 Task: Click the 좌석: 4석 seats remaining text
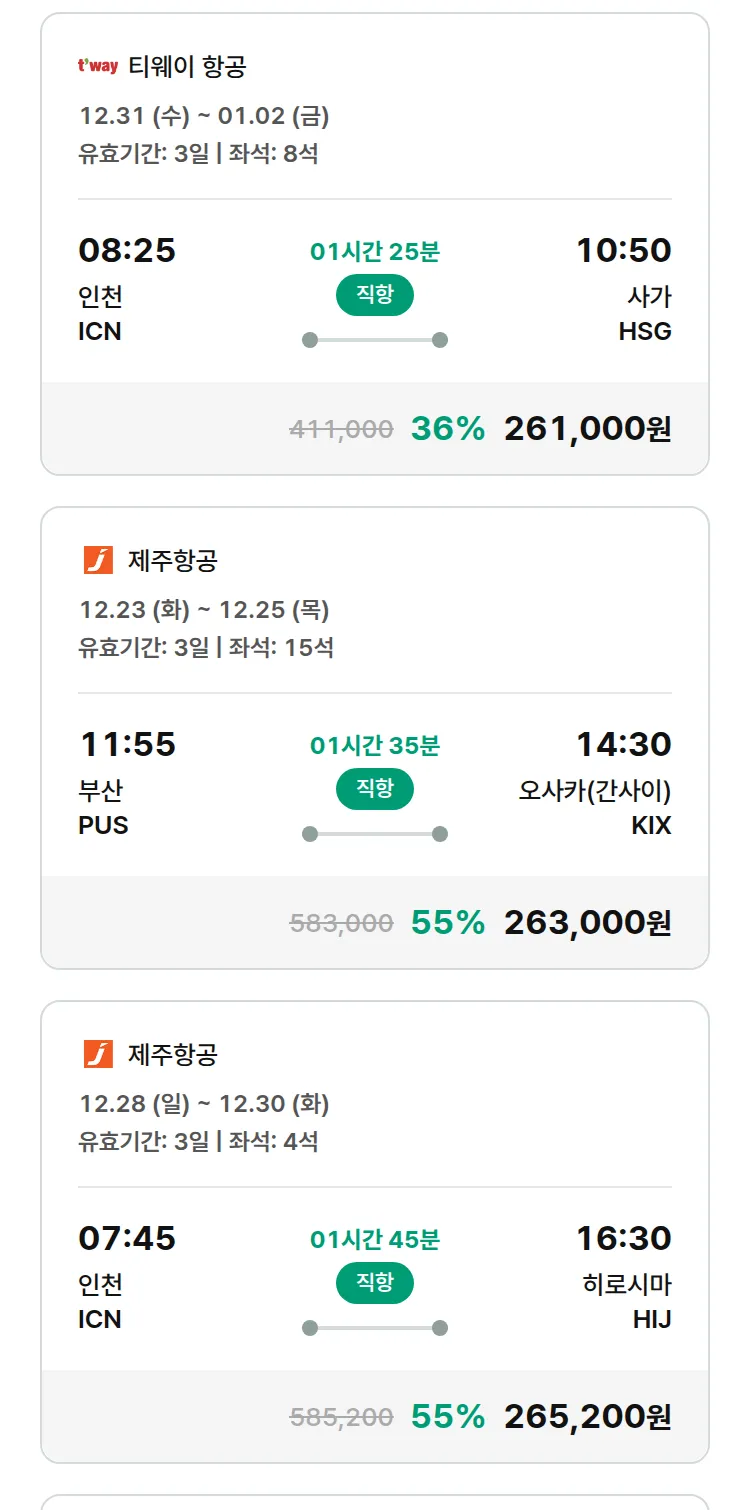point(273,1141)
